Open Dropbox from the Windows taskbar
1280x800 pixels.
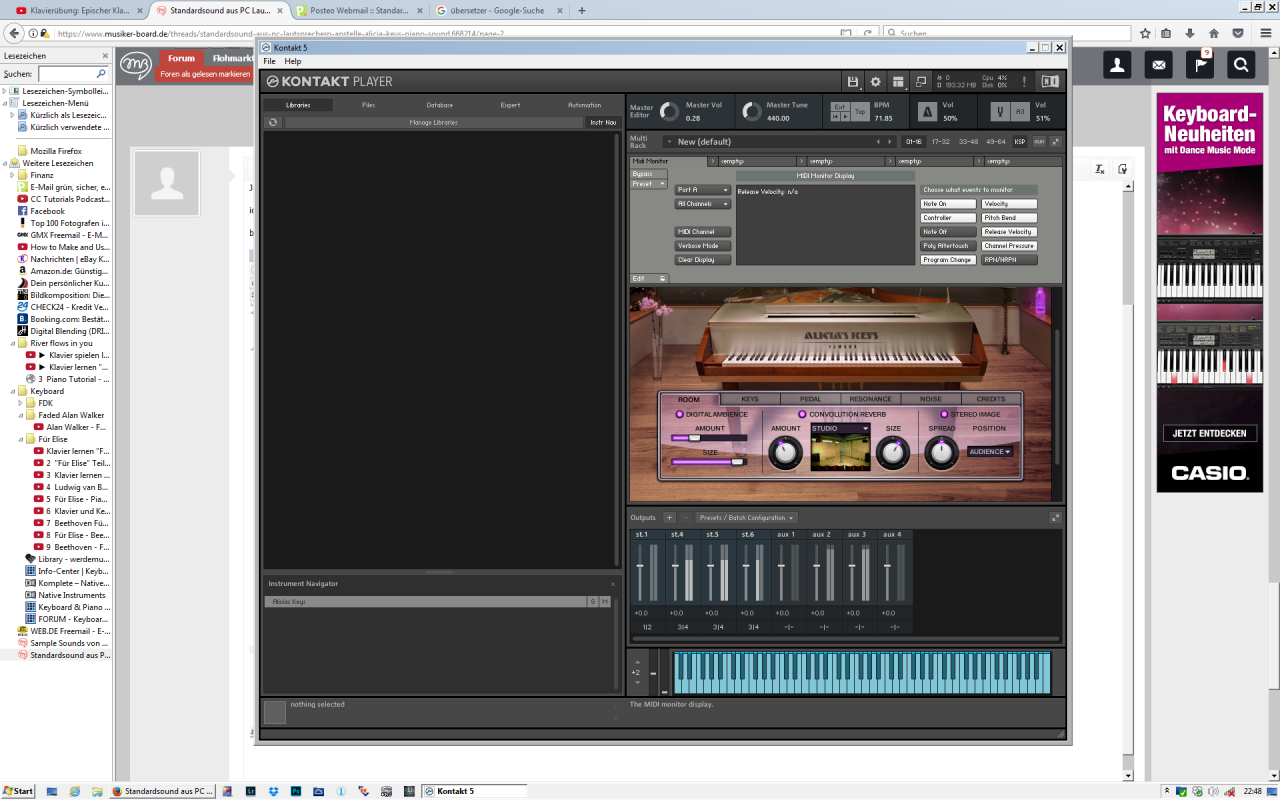(272, 791)
